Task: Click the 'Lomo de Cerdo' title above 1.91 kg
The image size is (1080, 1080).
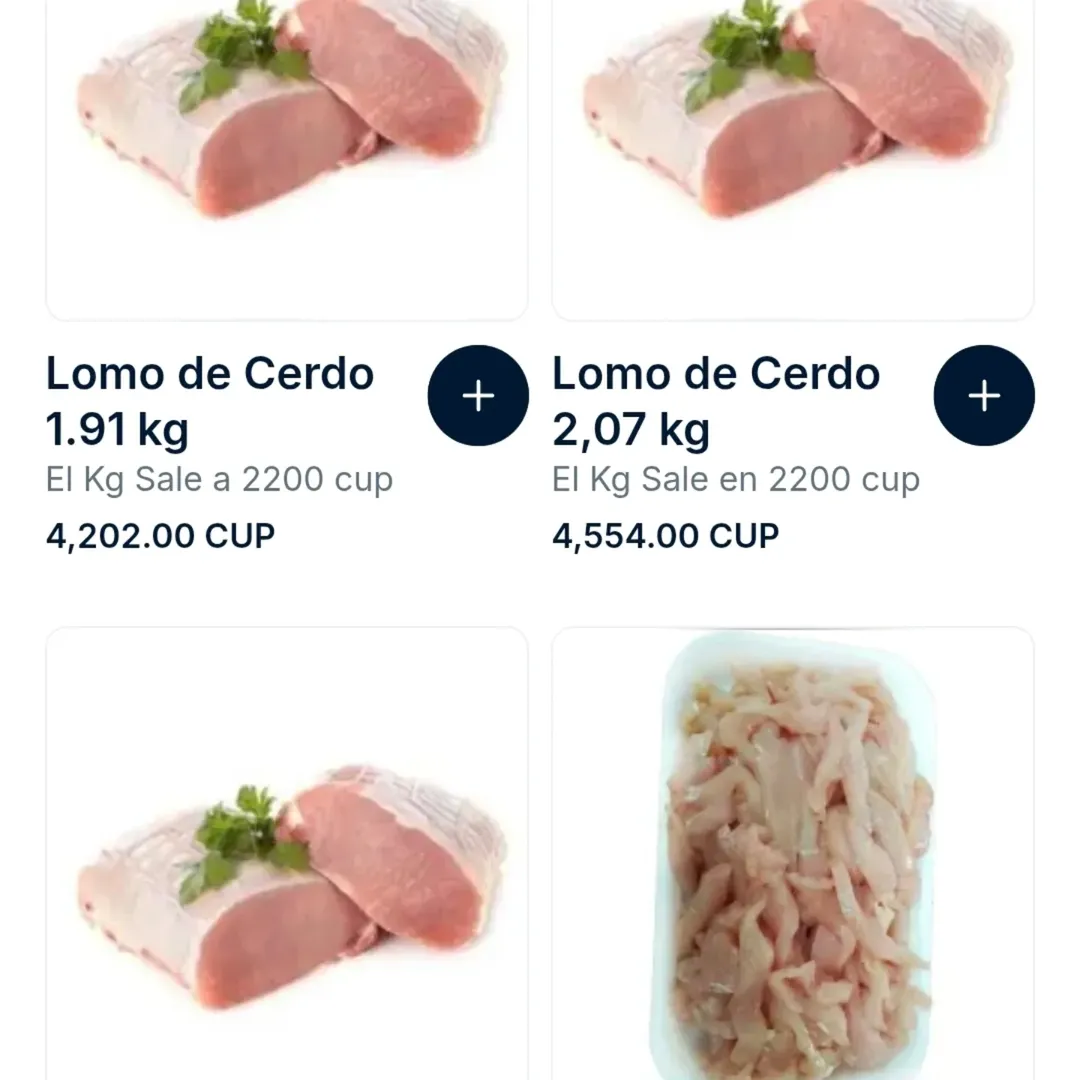Action: 210,374
